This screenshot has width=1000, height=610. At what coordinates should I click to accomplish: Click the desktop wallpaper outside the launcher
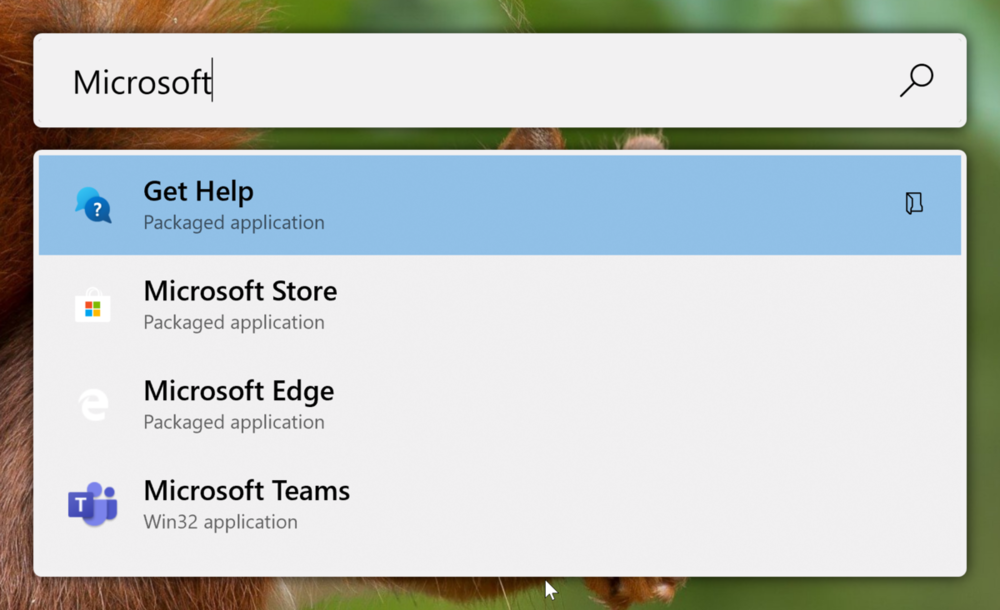[x=765, y=595]
